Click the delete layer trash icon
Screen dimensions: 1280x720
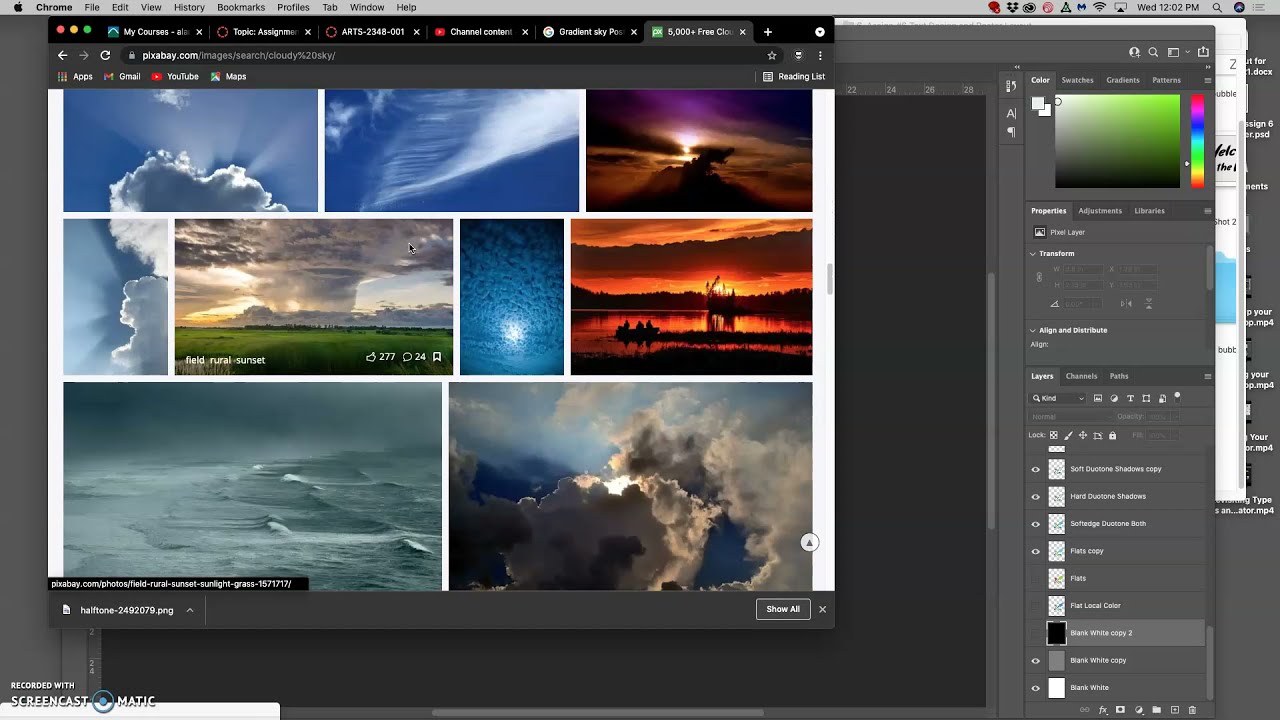tap(1192, 710)
